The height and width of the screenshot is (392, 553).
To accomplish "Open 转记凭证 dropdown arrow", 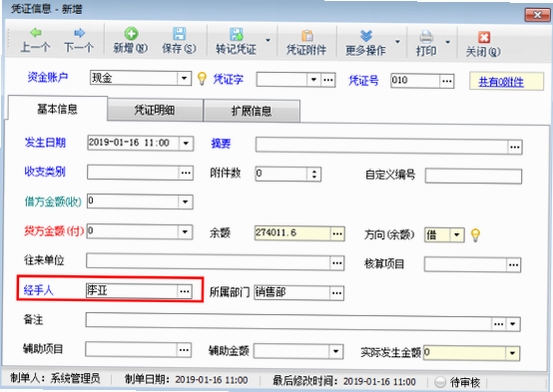I will tap(268, 41).
